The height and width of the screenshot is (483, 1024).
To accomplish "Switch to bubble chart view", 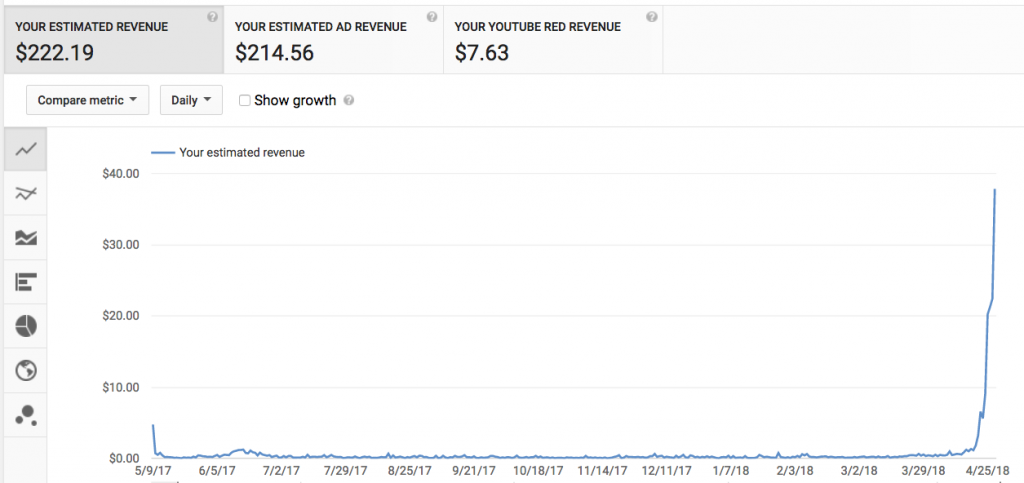I will 26,414.
